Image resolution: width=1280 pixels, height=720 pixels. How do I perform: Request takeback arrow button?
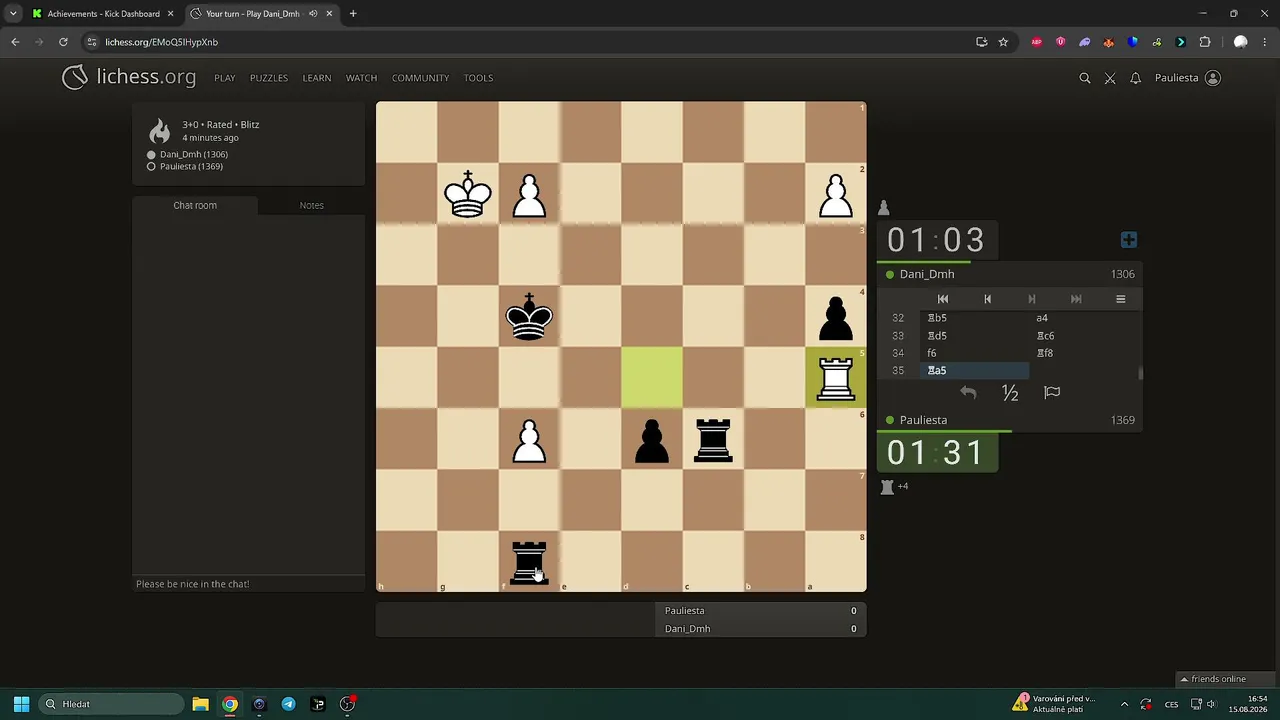pos(968,393)
